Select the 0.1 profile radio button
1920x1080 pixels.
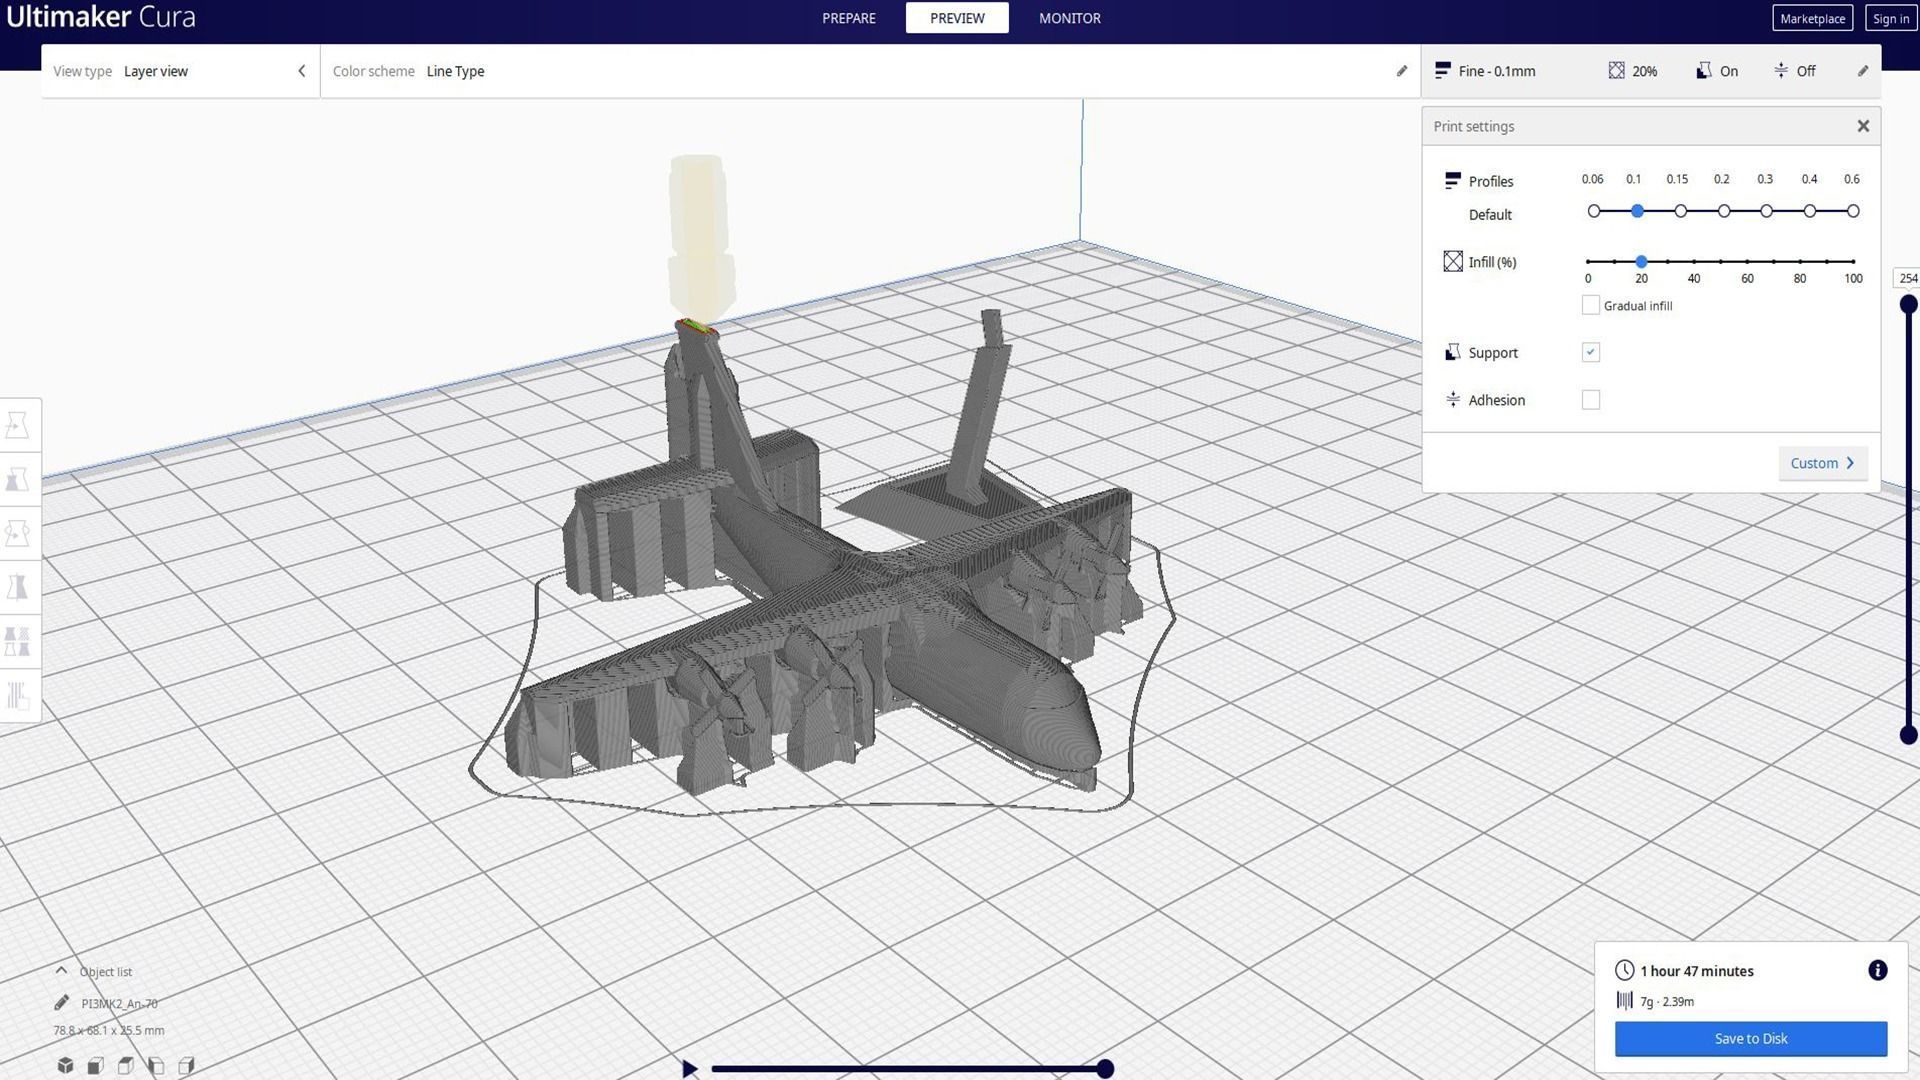[1637, 211]
